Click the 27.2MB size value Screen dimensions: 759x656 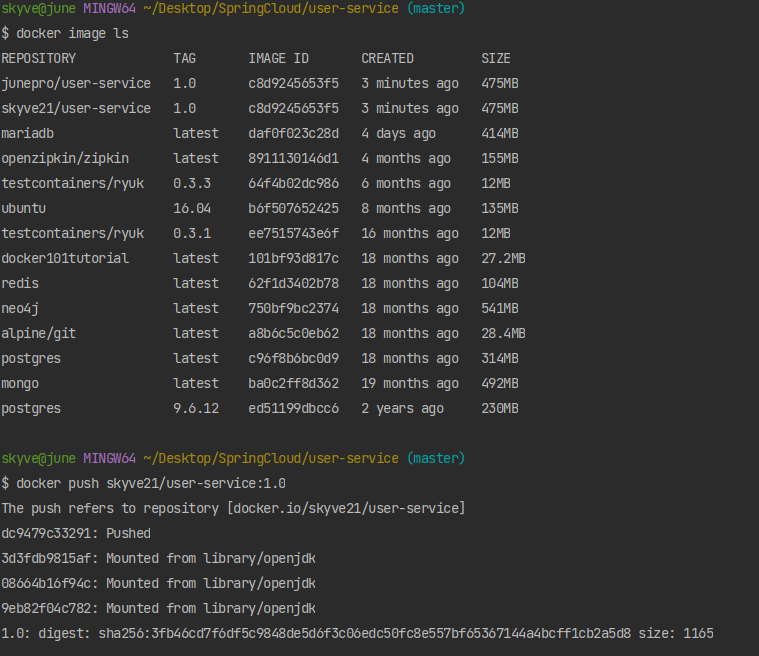coord(503,259)
